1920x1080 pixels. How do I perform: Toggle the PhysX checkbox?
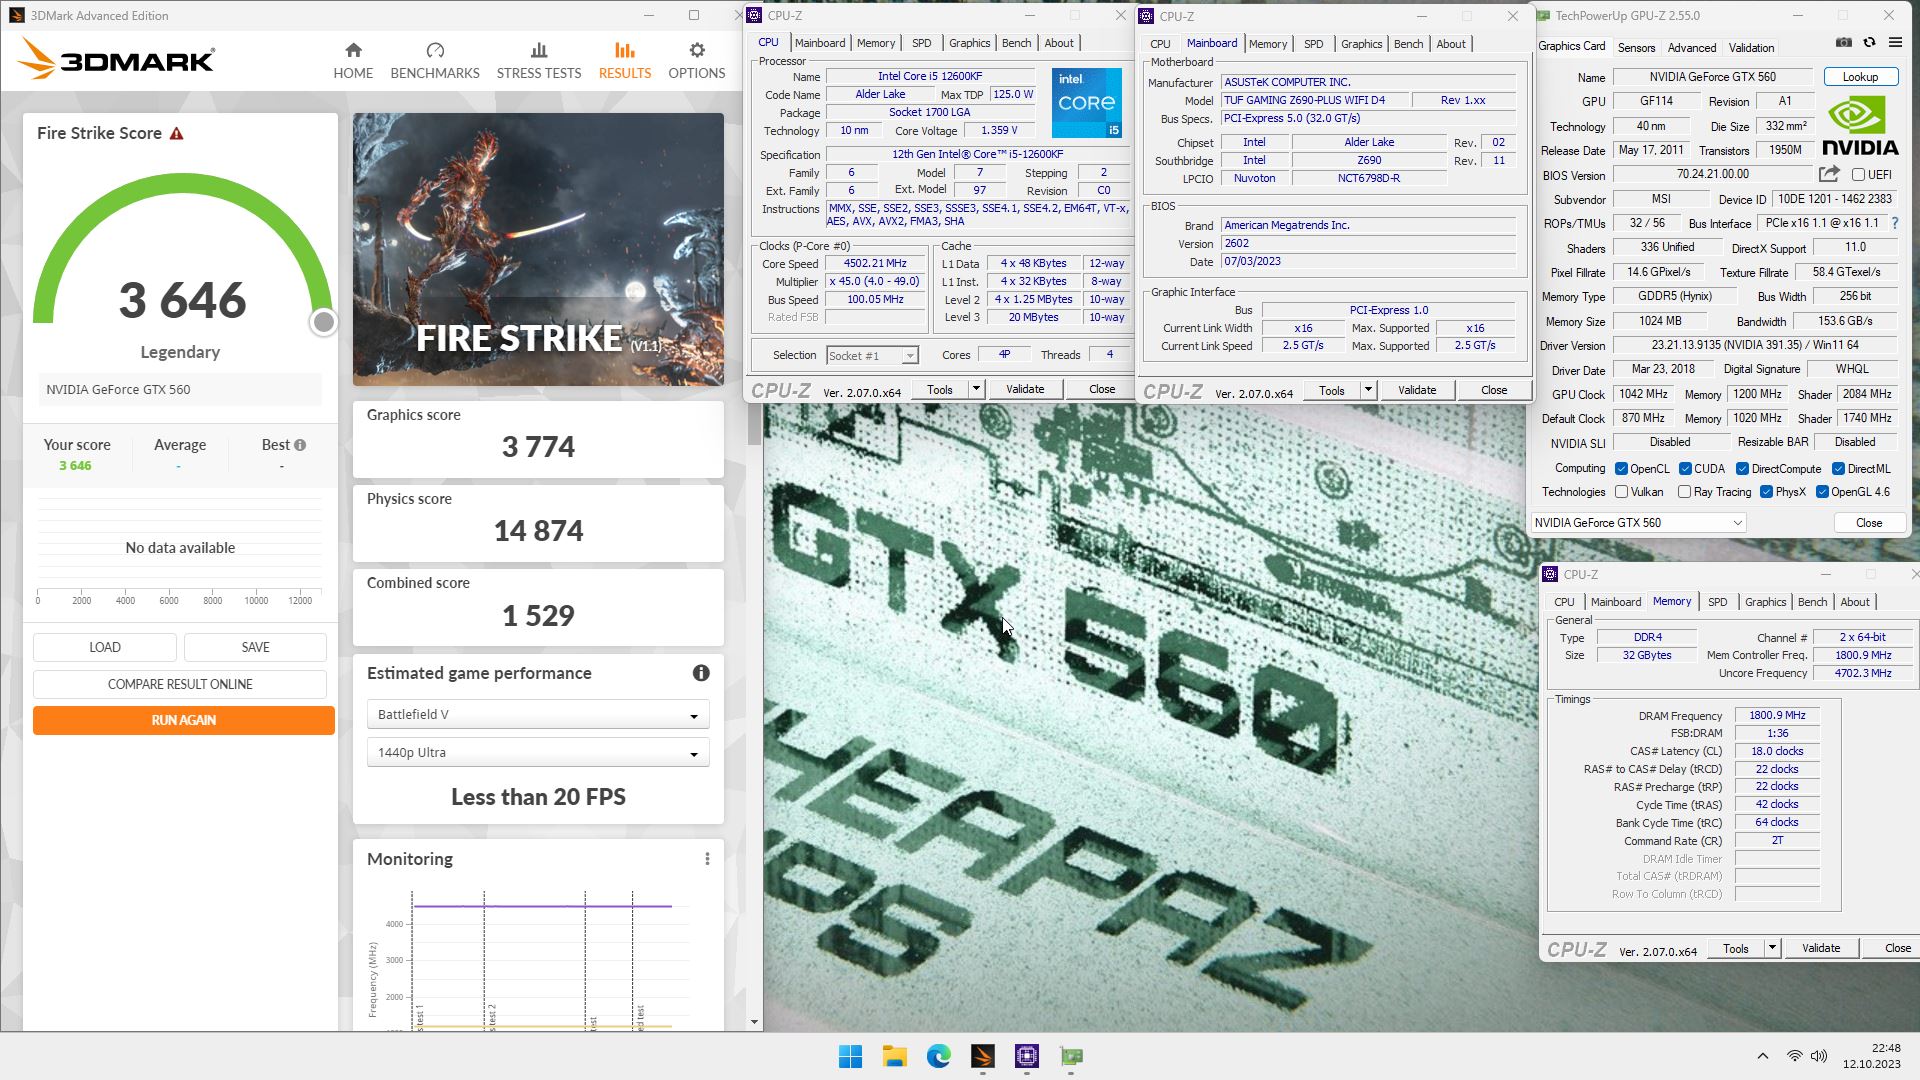[1766, 492]
